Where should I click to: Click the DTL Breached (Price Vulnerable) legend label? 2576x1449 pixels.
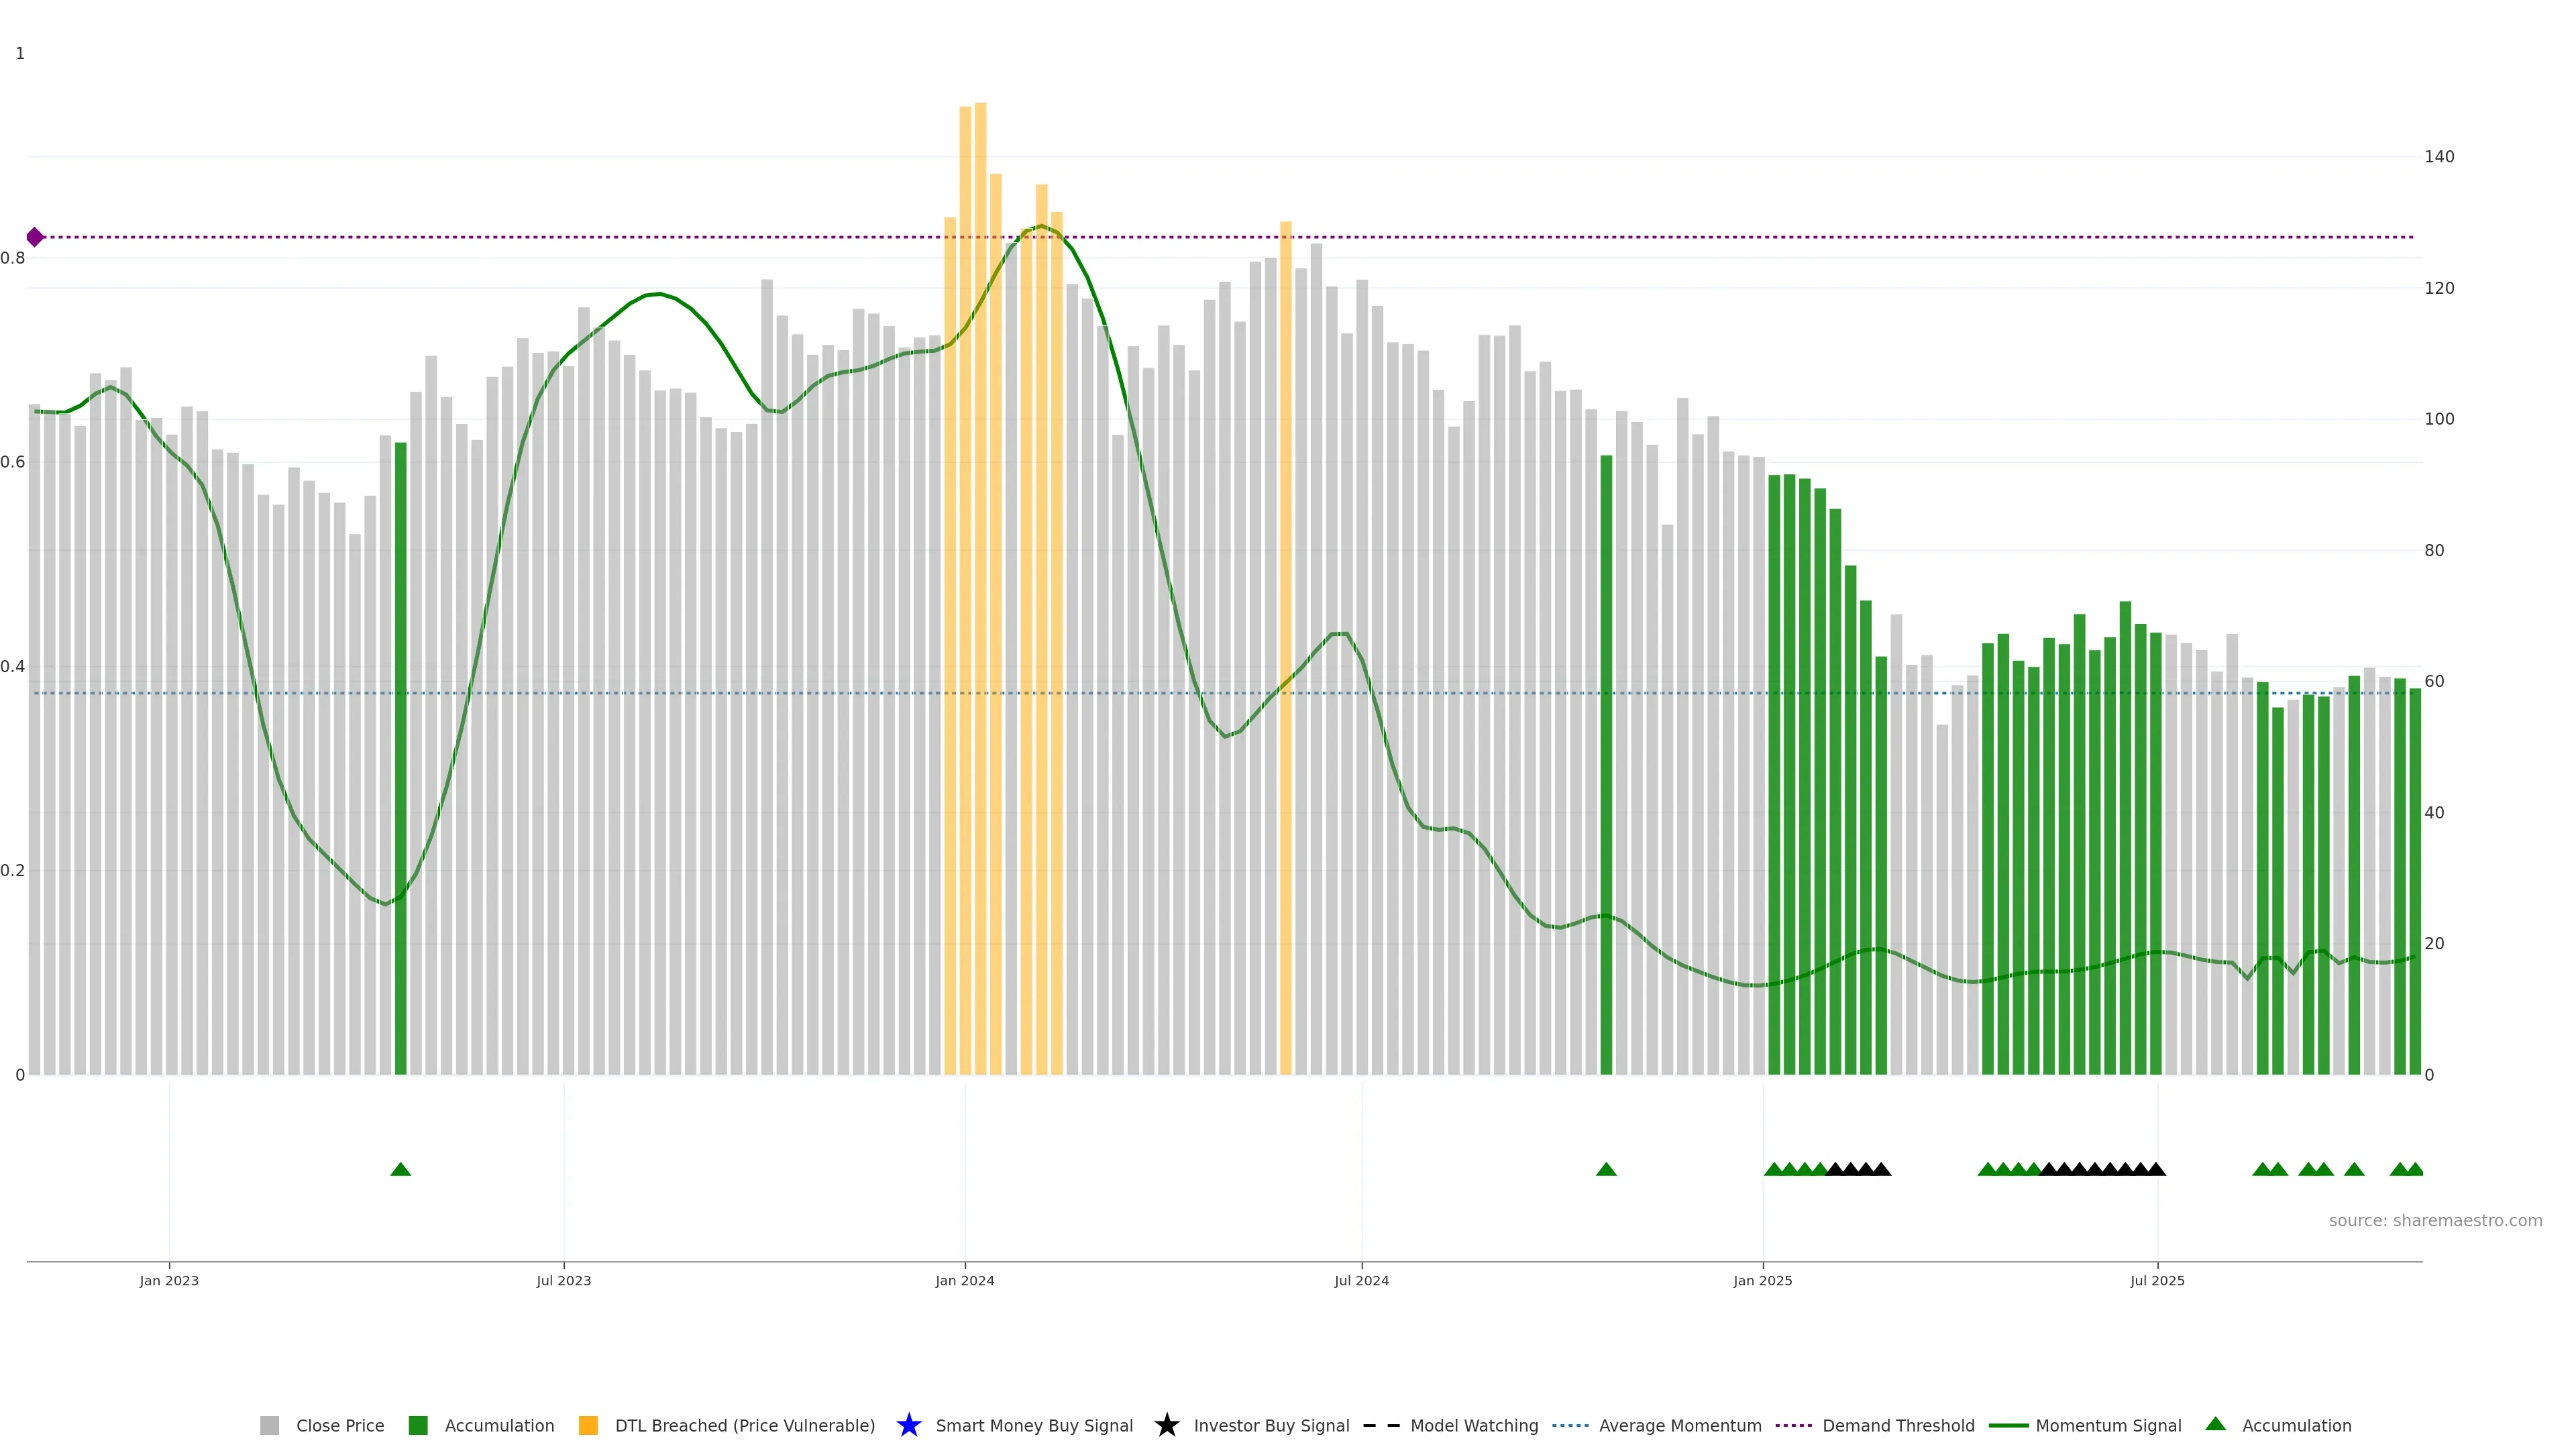coord(744,1425)
